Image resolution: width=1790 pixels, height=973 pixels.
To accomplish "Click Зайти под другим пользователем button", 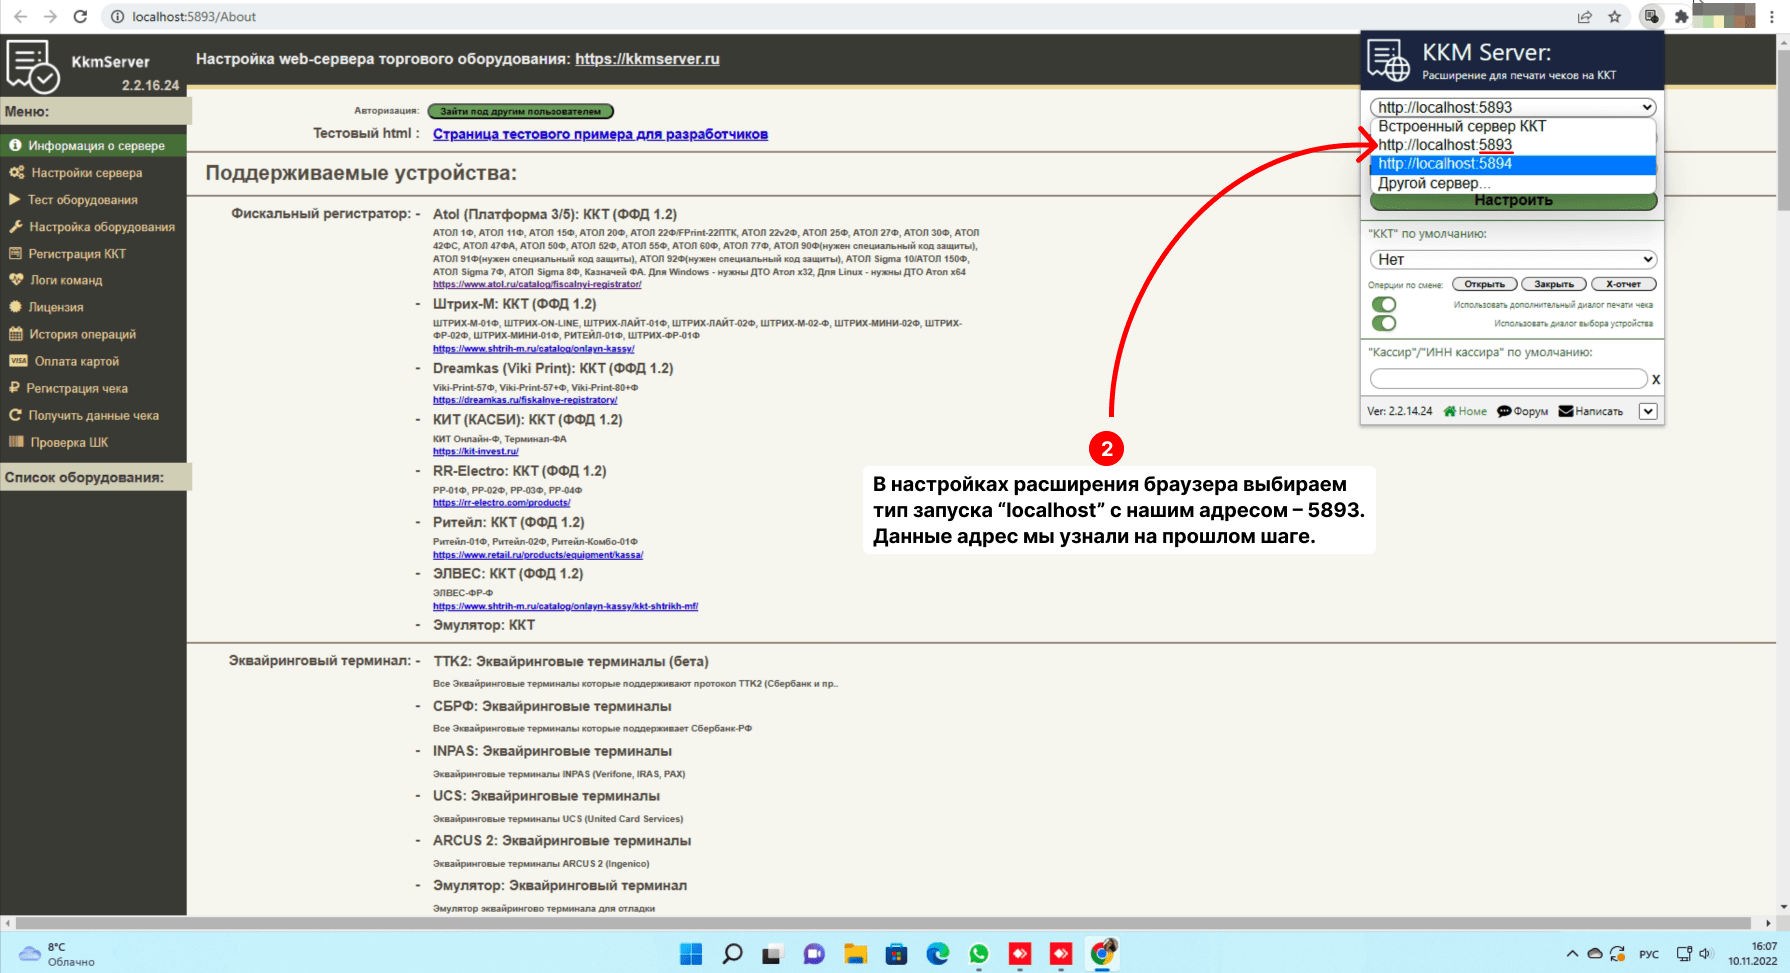I will (x=520, y=111).
